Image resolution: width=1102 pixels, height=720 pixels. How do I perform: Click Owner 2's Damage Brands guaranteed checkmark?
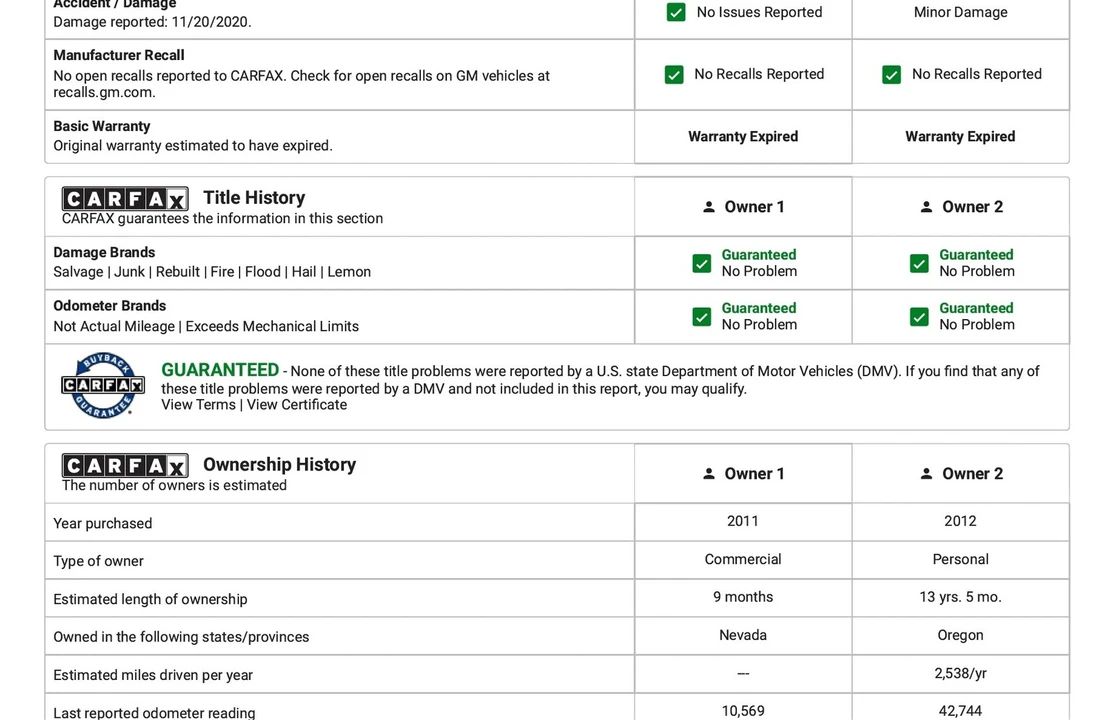click(919, 264)
